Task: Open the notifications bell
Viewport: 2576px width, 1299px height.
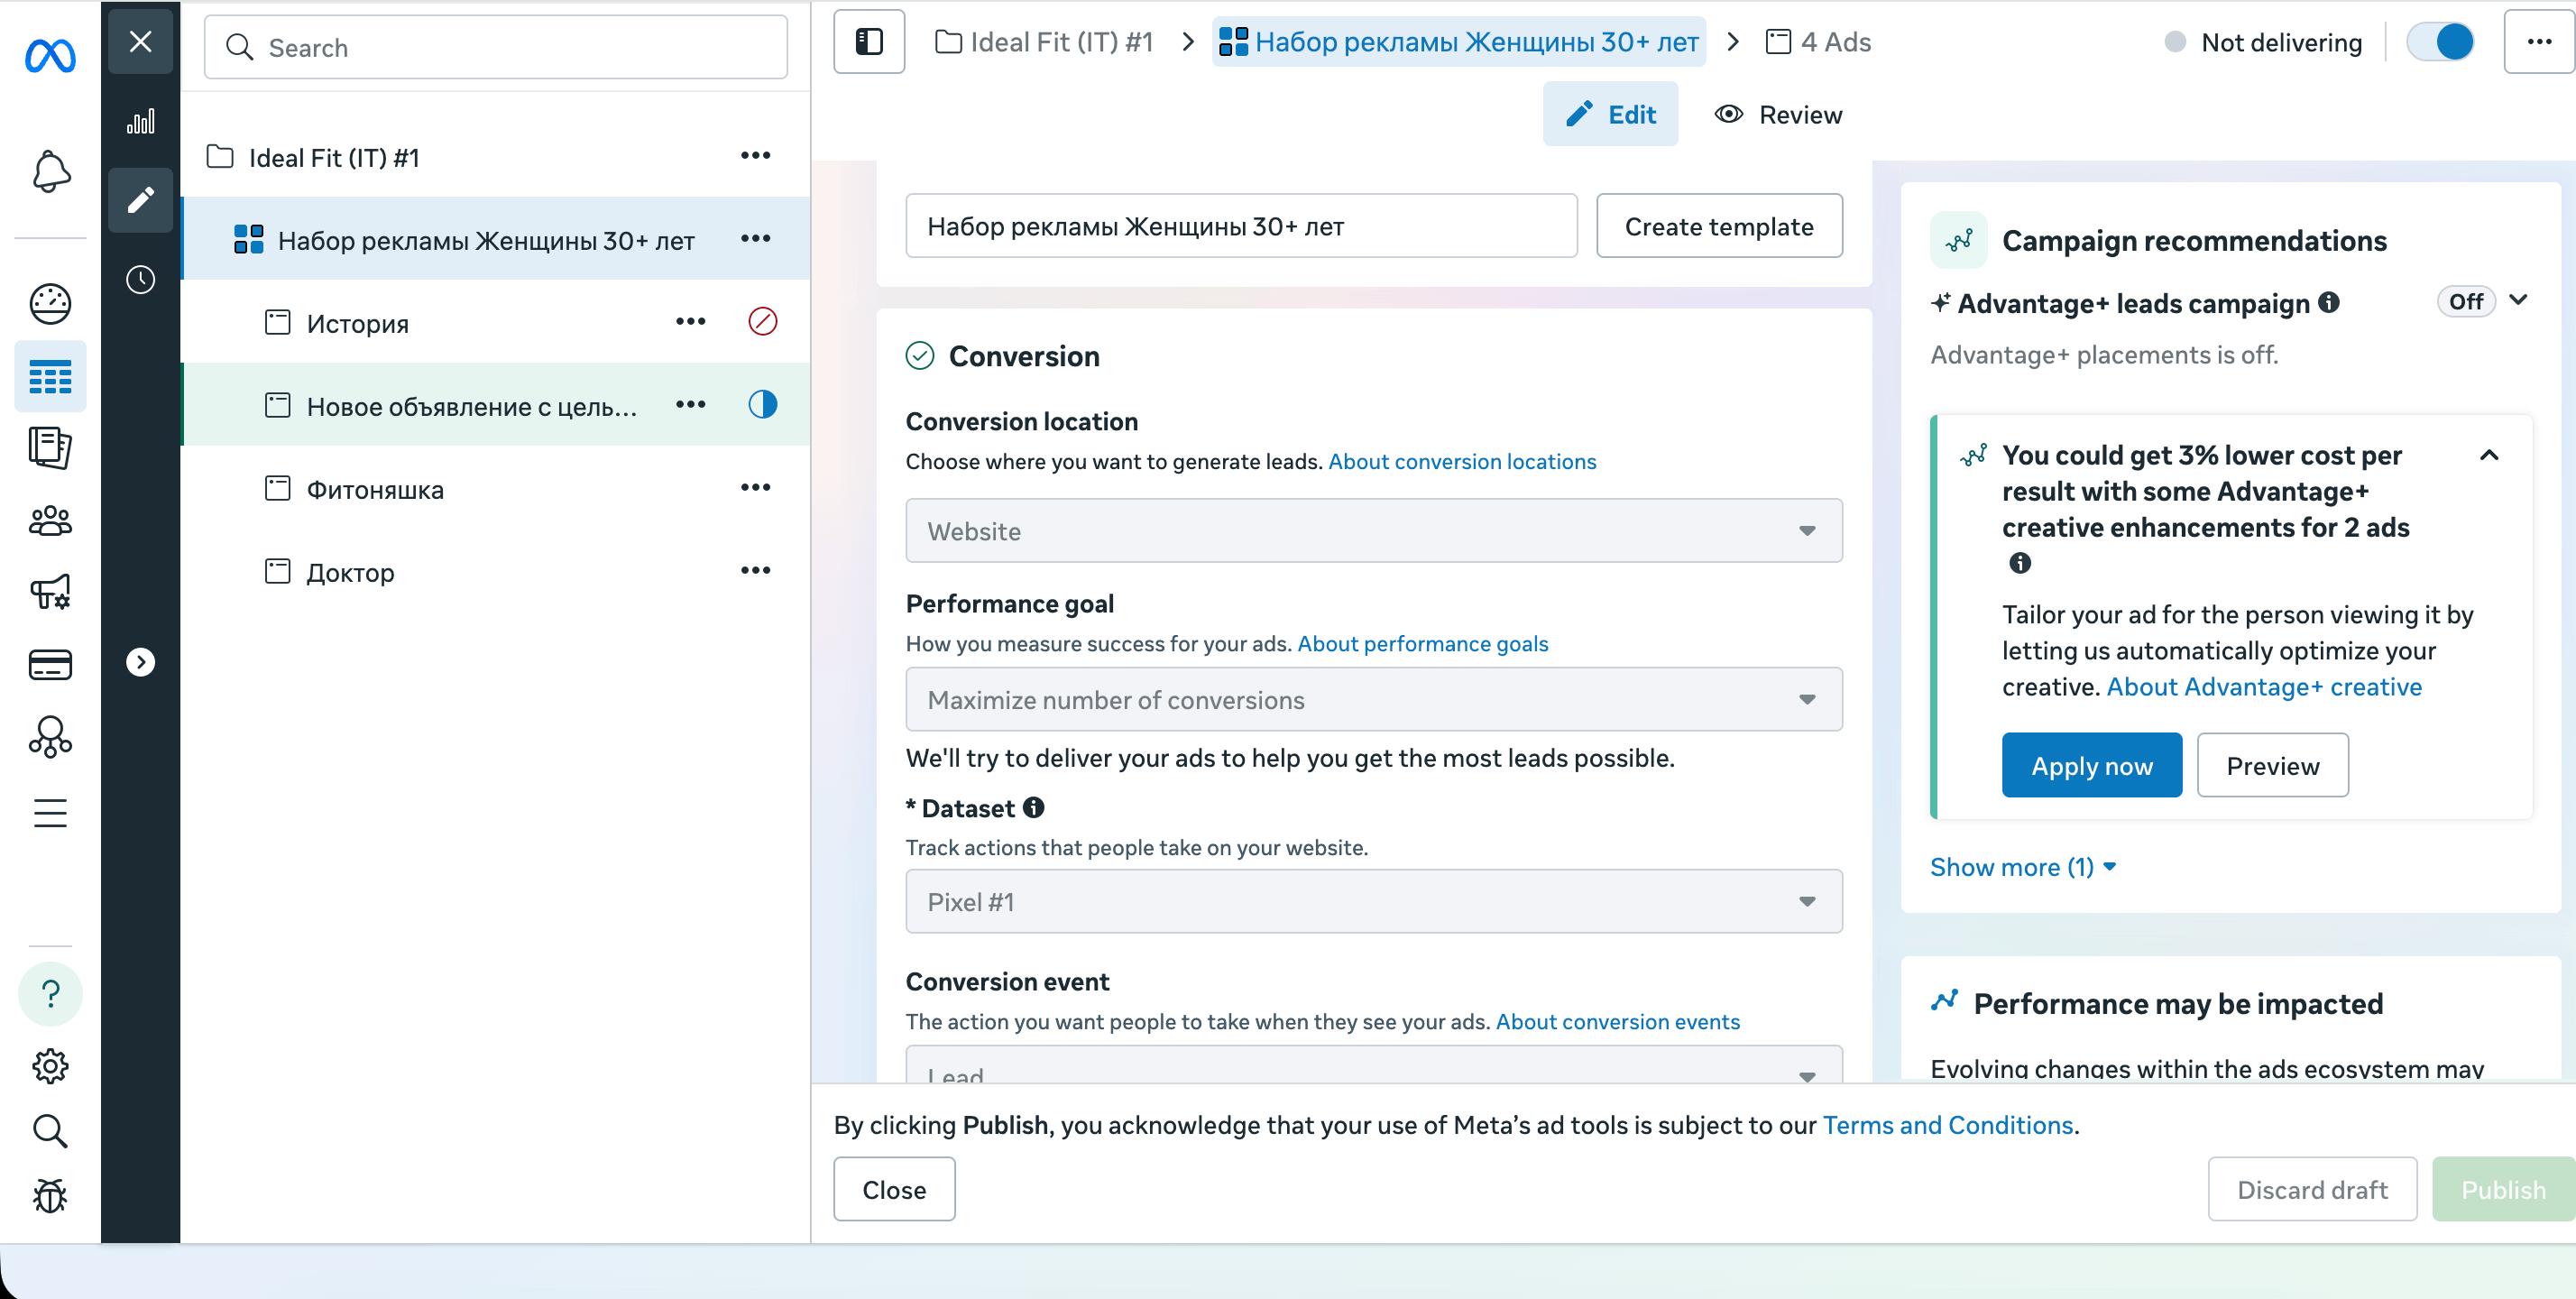Action: tap(50, 171)
